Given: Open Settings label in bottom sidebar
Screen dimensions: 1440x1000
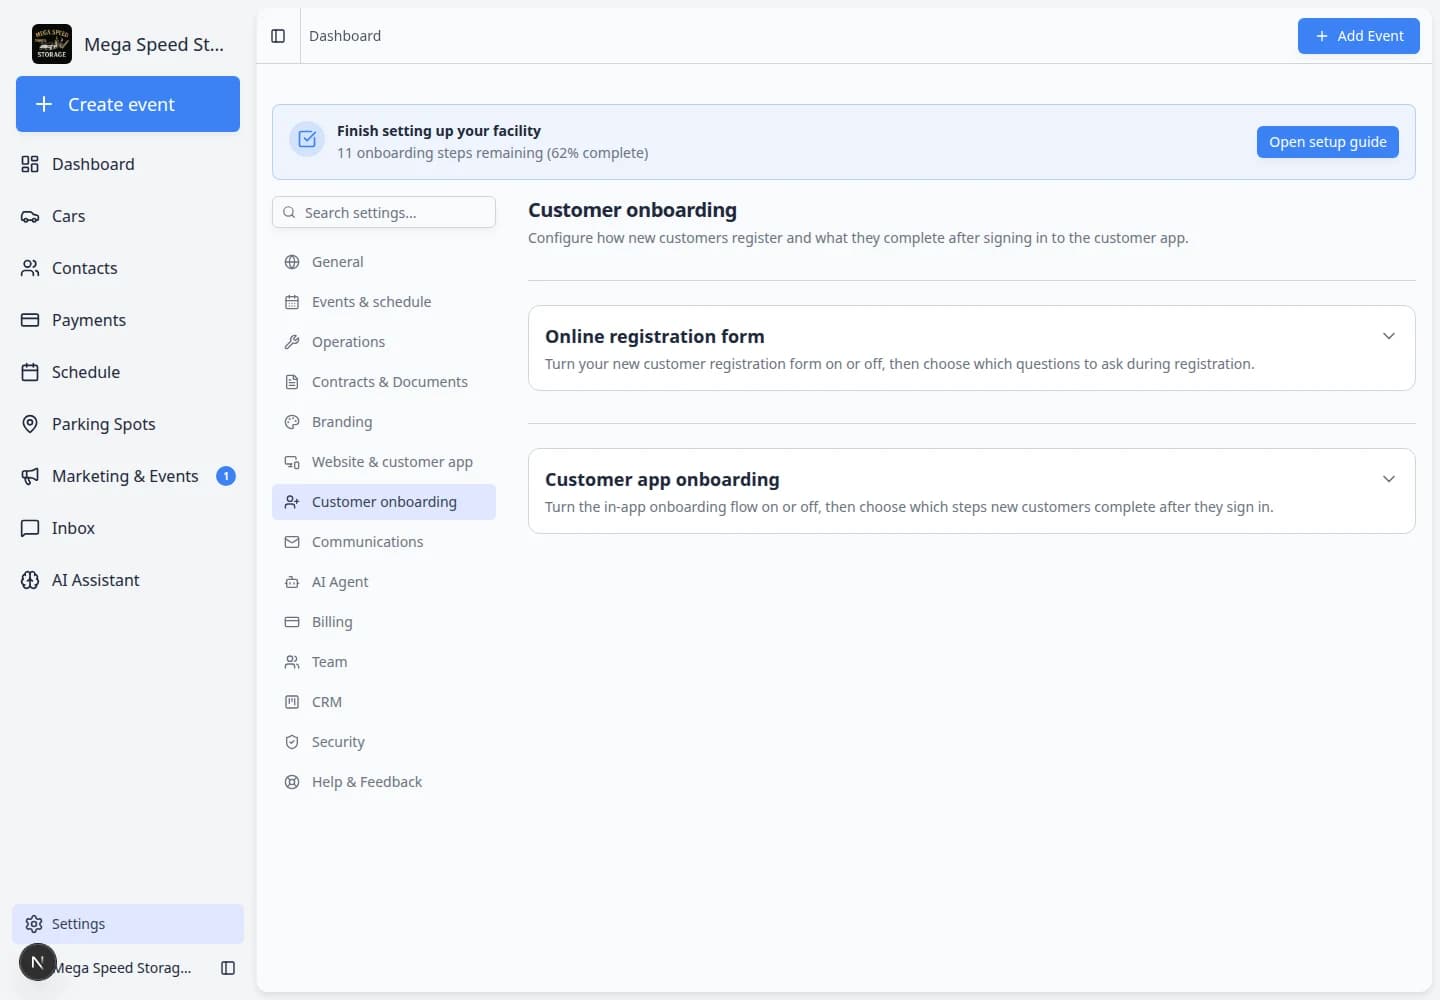Looking at the screenshot, I should pos(78,924).
